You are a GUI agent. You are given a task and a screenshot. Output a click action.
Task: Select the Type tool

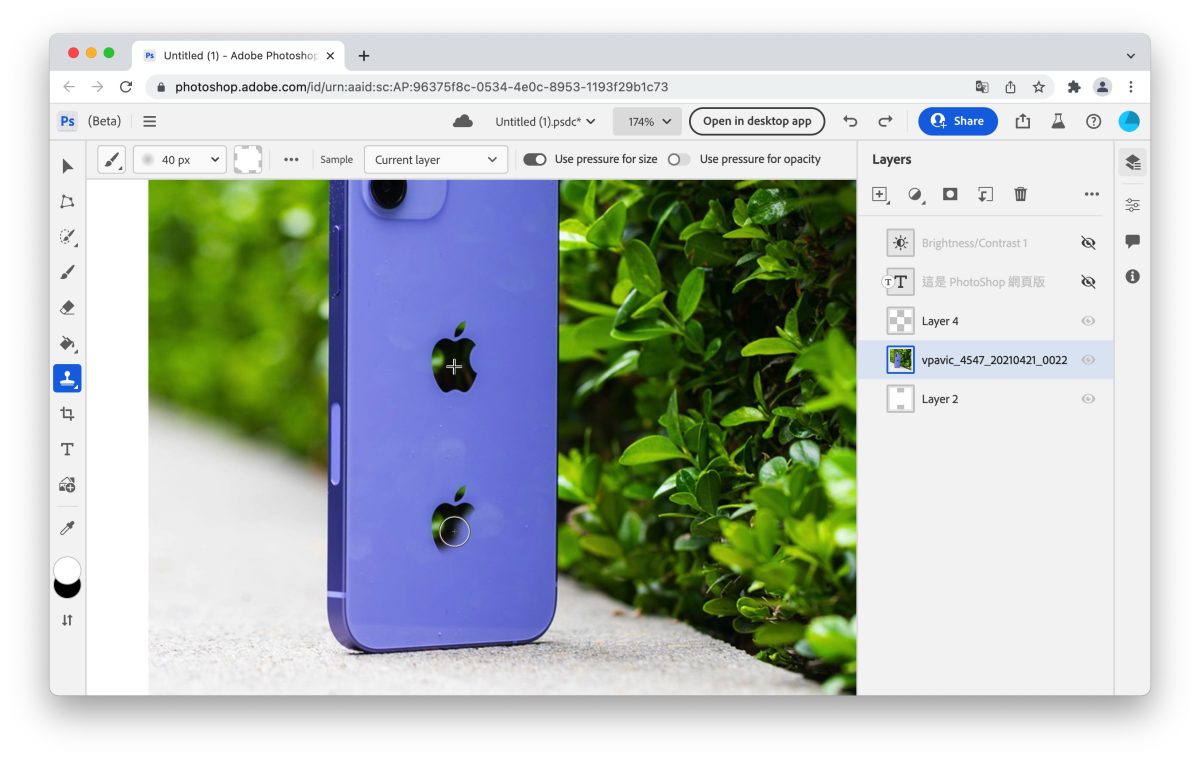point(67,449)
